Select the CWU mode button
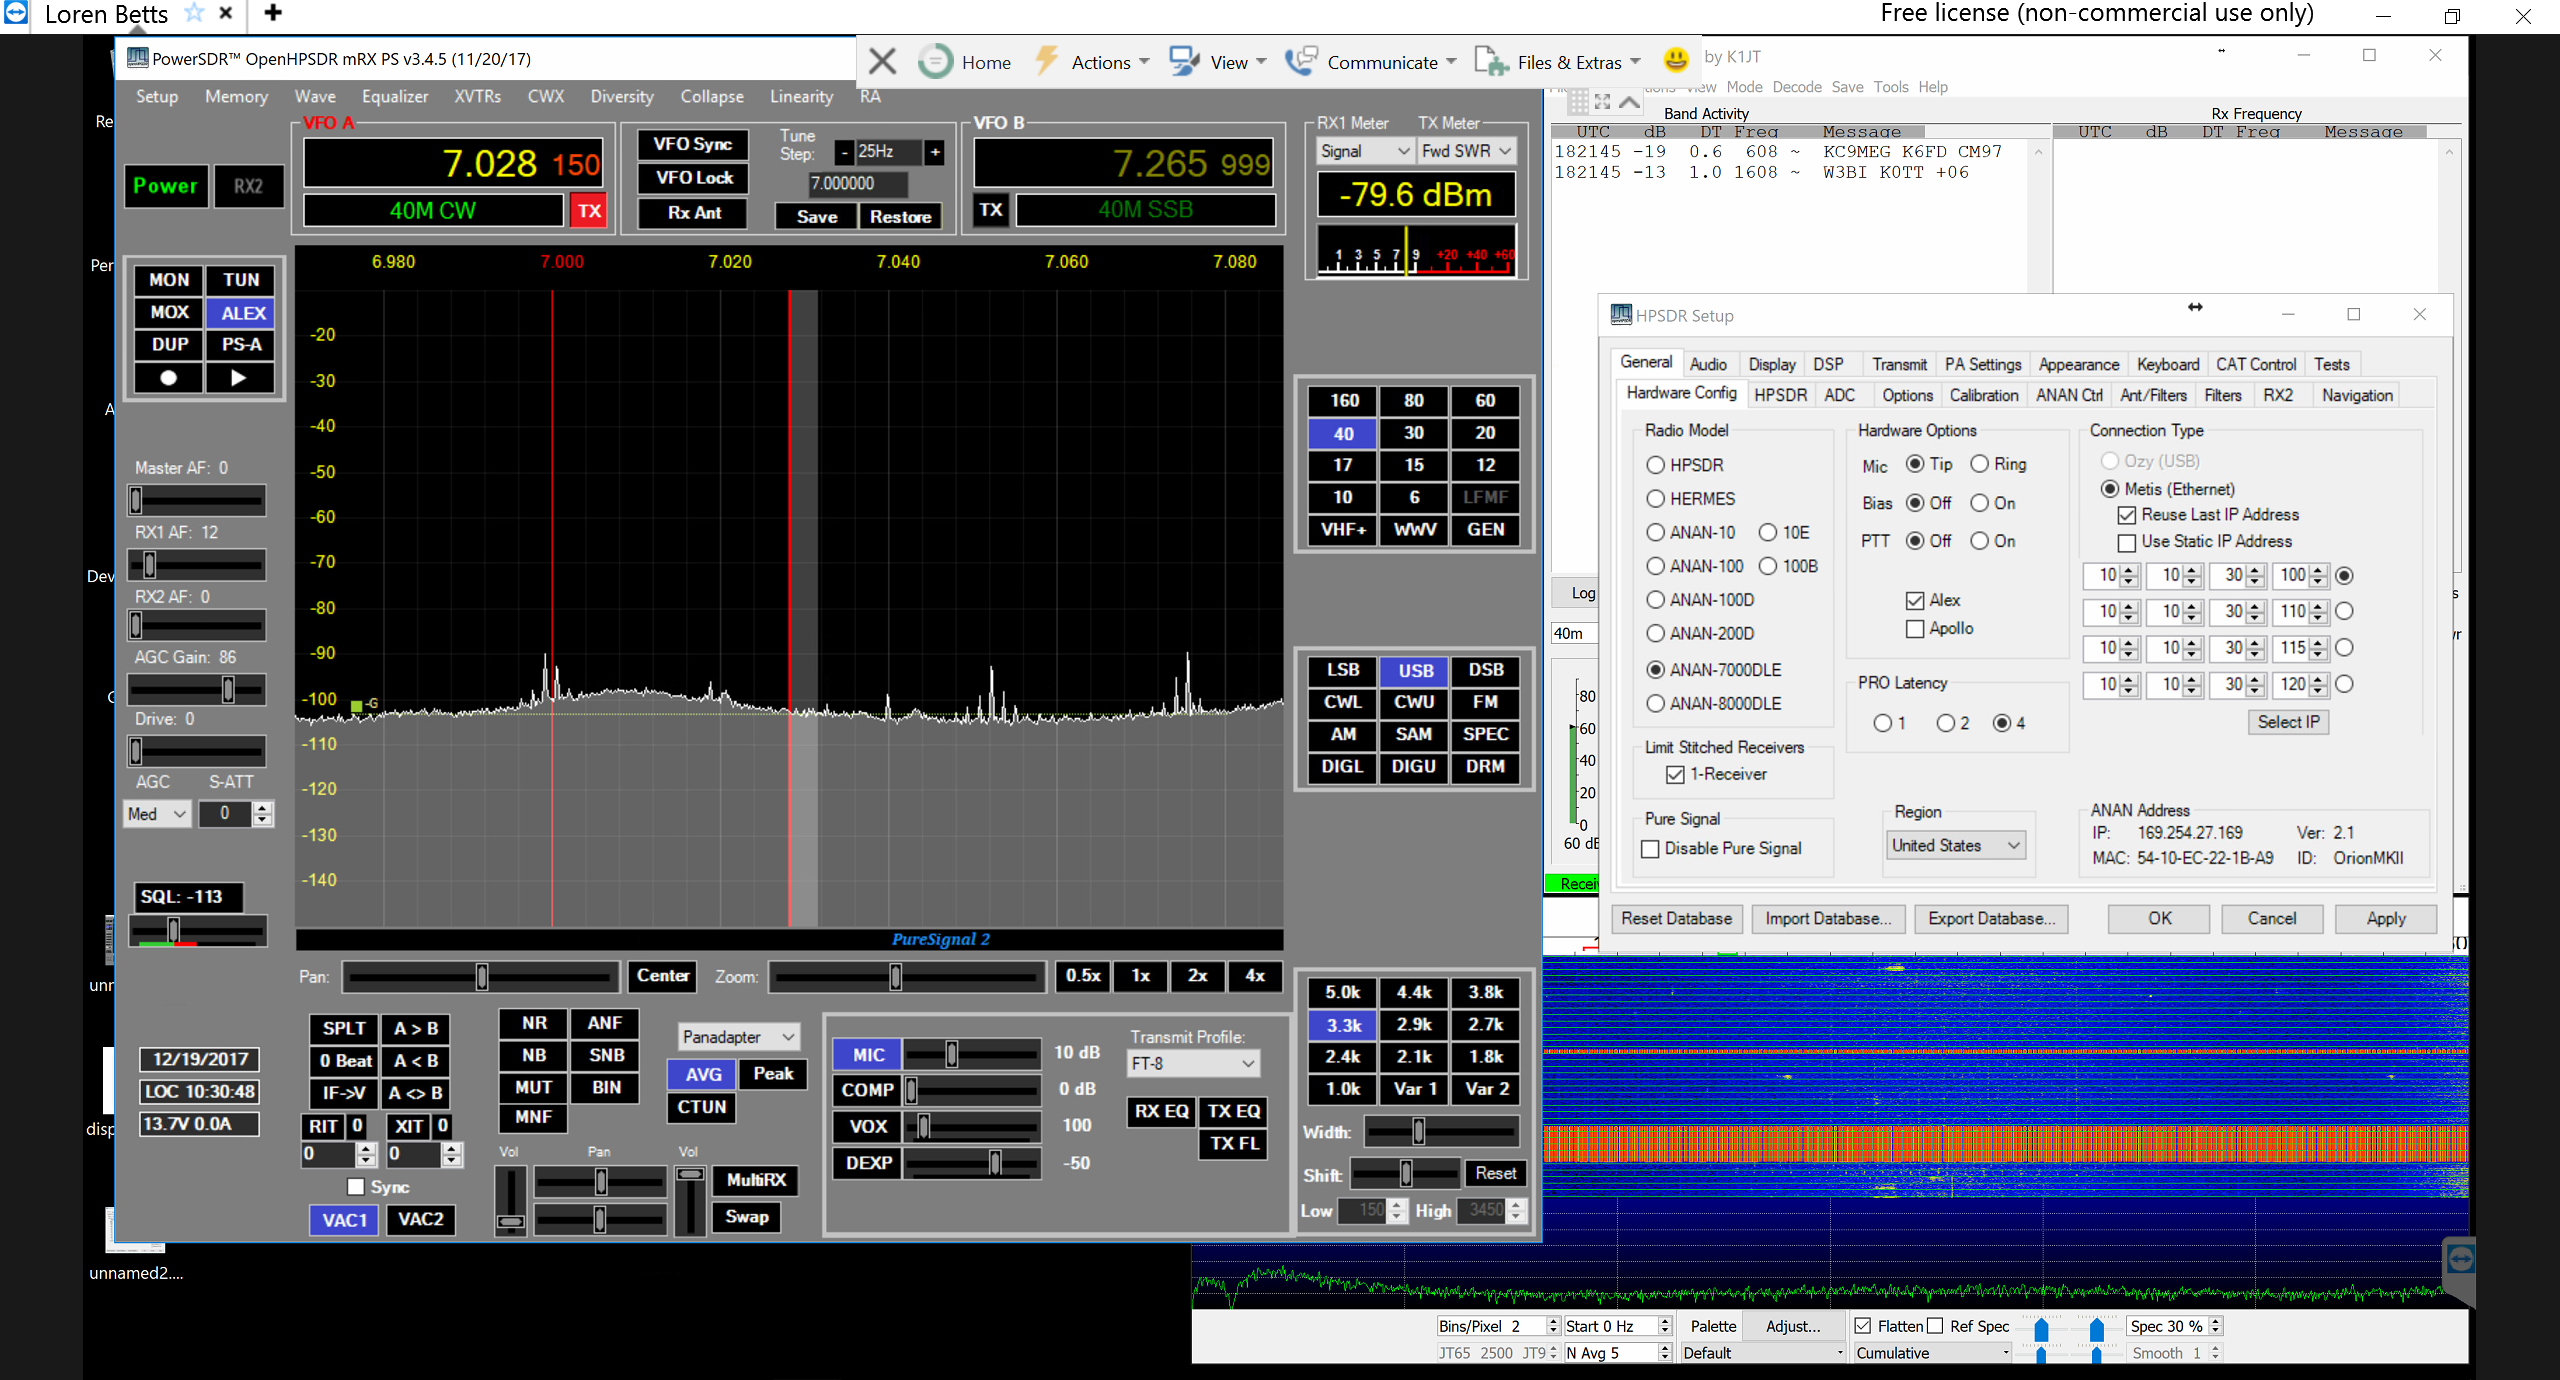This screenshot has height=1380, width=2560. tap(1413, 702)
